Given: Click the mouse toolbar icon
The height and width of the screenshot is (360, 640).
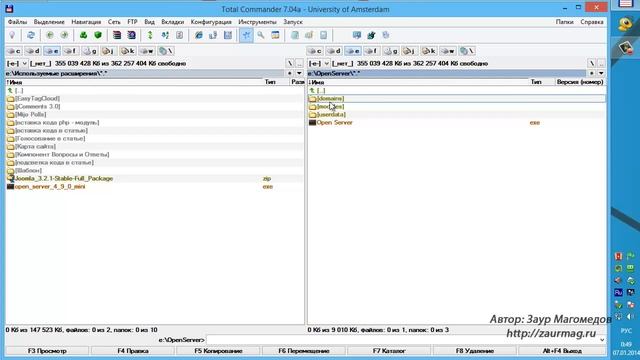Looking at the screenshot, I should click(x=386, y=35).
